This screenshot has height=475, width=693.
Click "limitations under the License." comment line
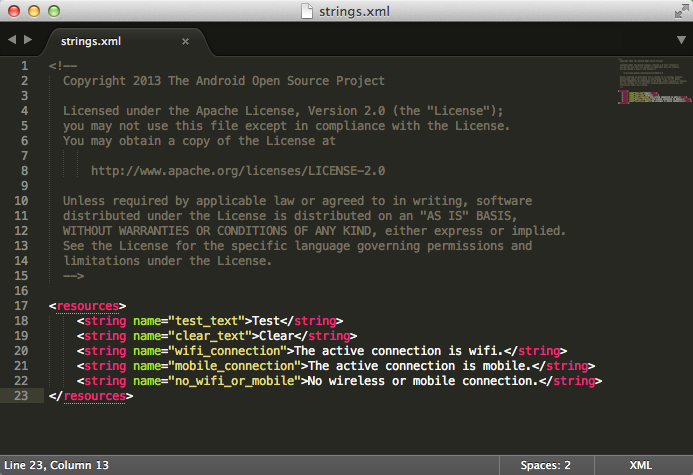(x=168, y=261)
